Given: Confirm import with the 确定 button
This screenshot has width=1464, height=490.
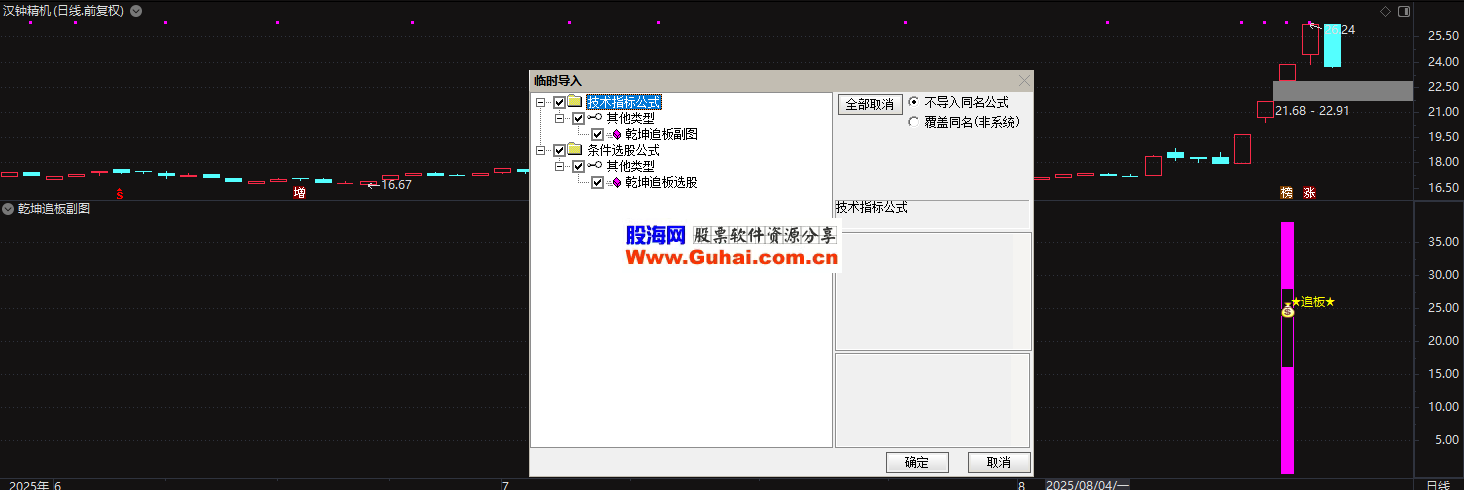Looking at the screenshot, I should [x=917, y=462].
